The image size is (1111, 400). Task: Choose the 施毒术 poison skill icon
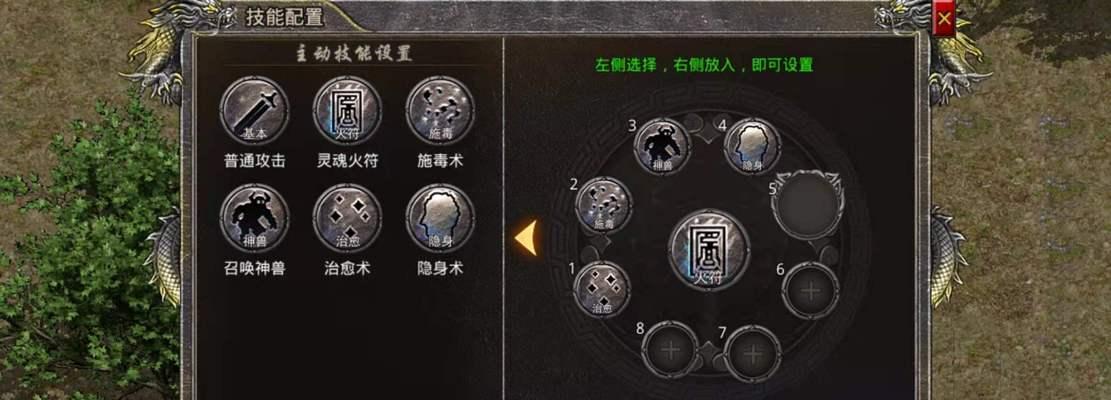point(440,110)
